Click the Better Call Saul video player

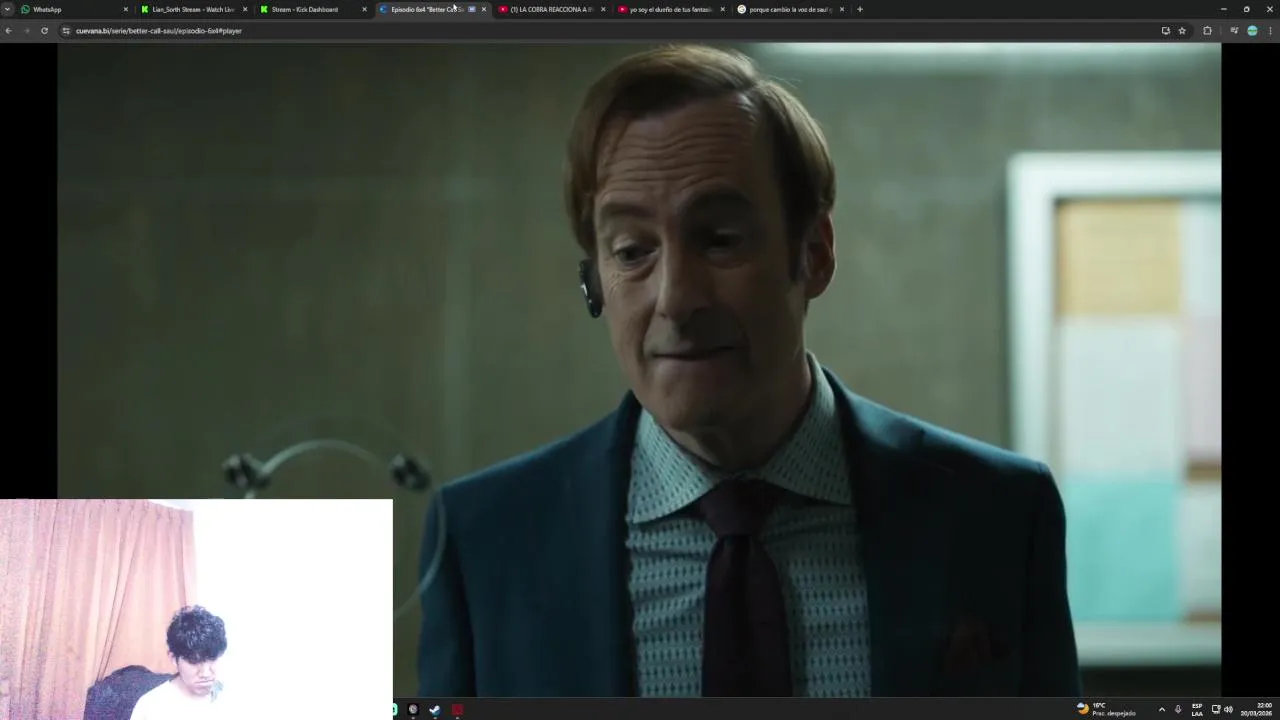click(x=639, y=370)
